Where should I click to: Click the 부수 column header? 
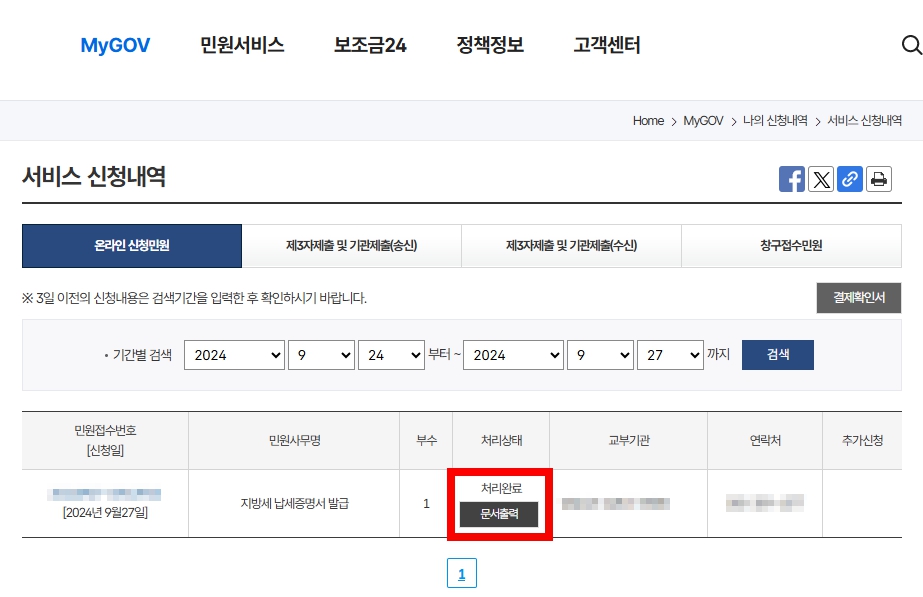click(427, 440)
